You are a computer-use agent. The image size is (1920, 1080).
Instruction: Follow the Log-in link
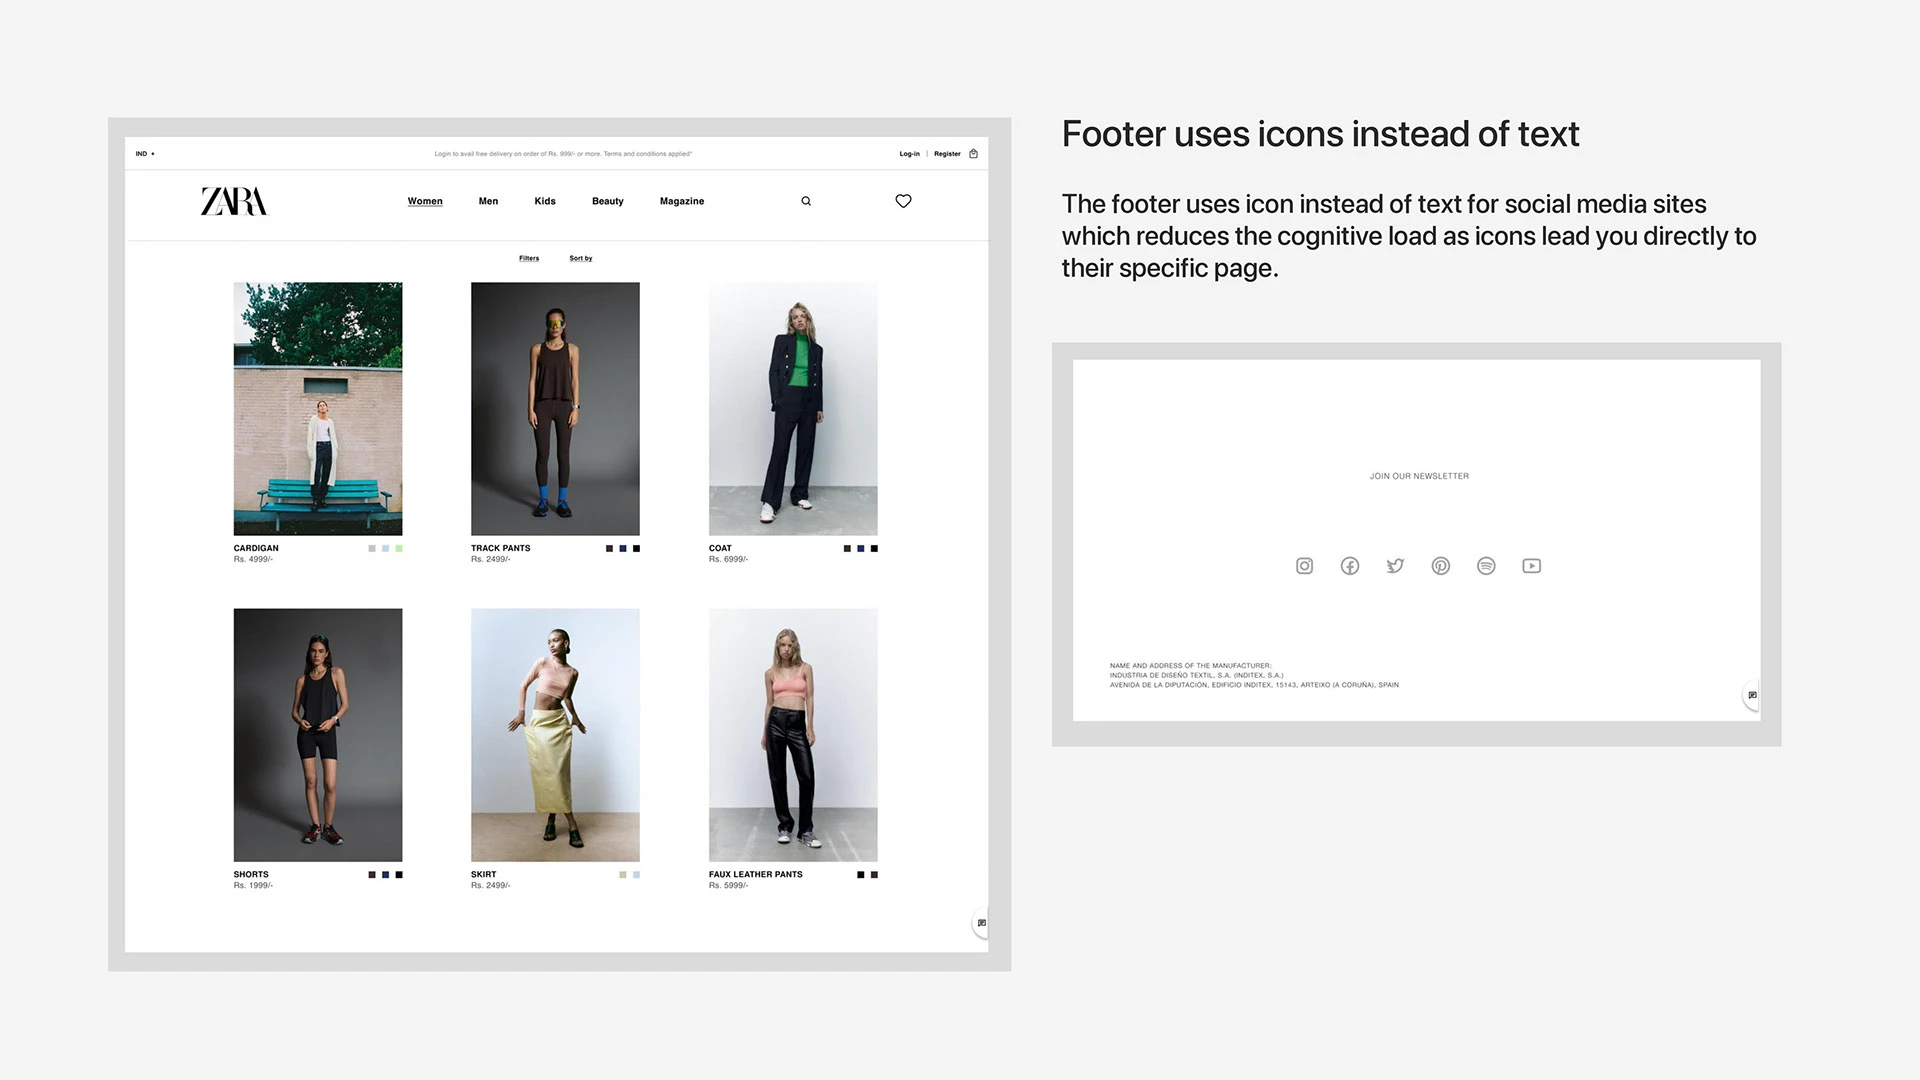tap(909, 154)
